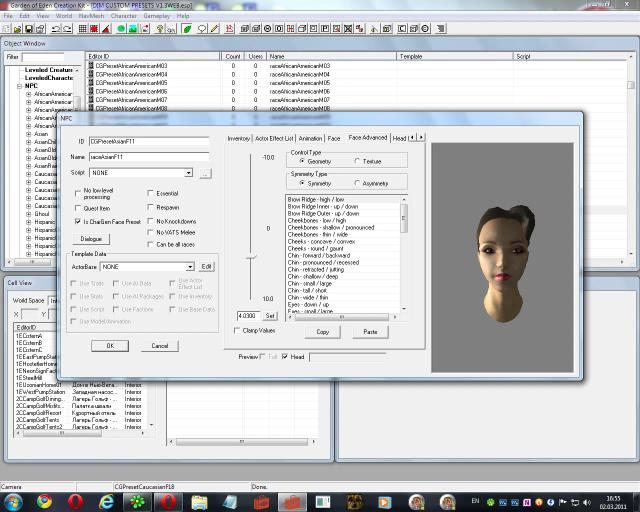Open the Script dropdown showing NONE
The image size is (640, 512).
pyautogui.click(x=188, y=173)
